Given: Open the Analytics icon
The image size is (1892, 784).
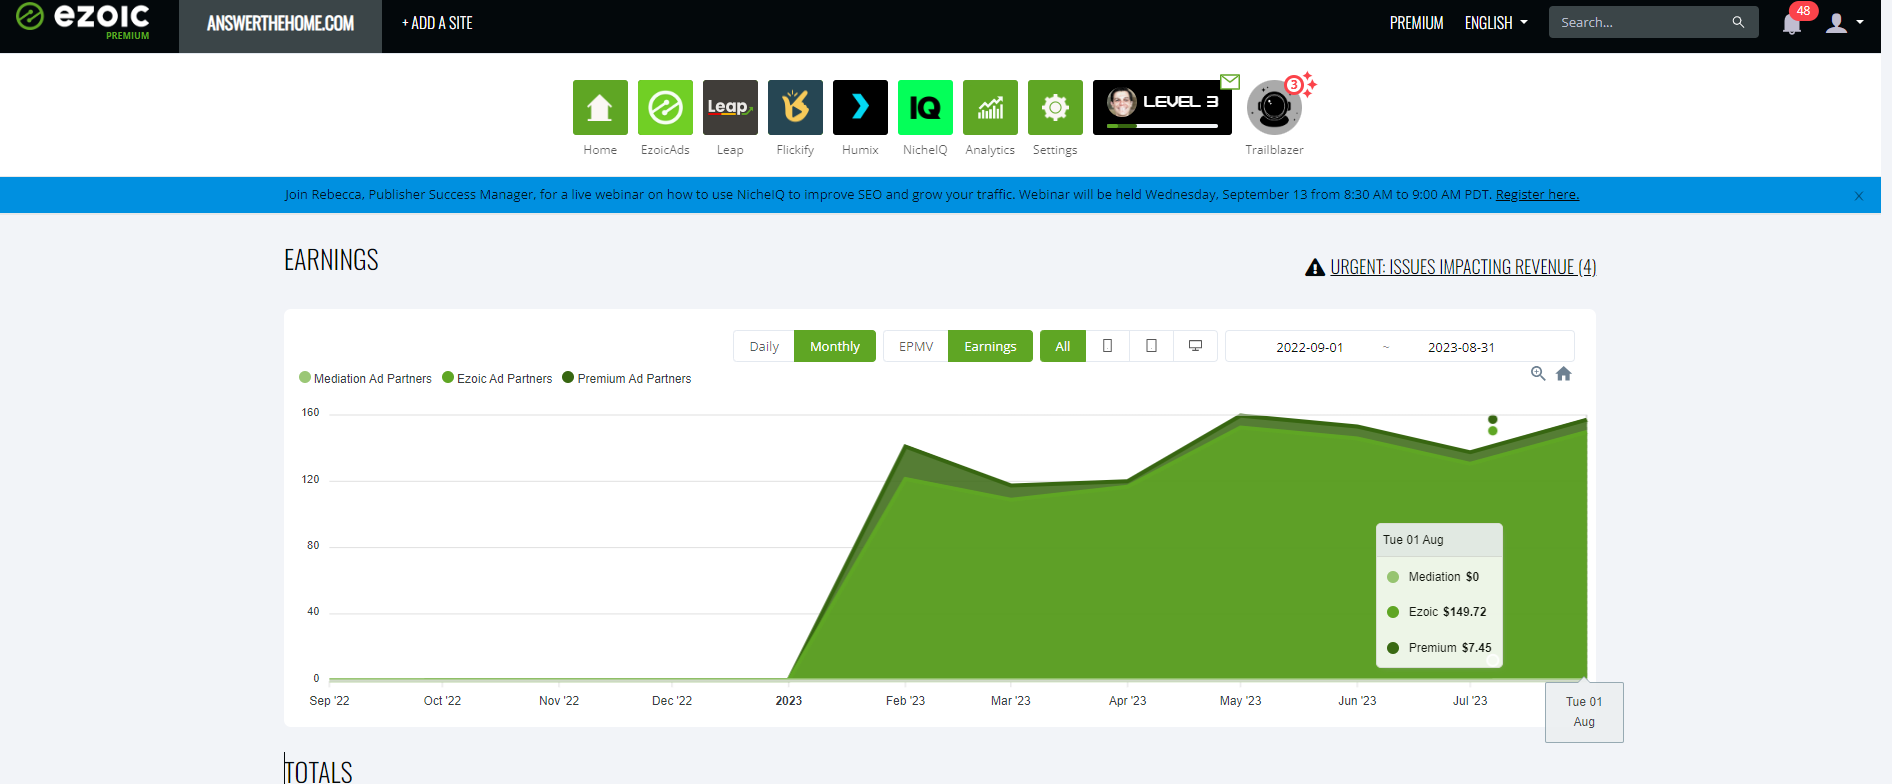Looking at the screenshot, I should point(990,107).
